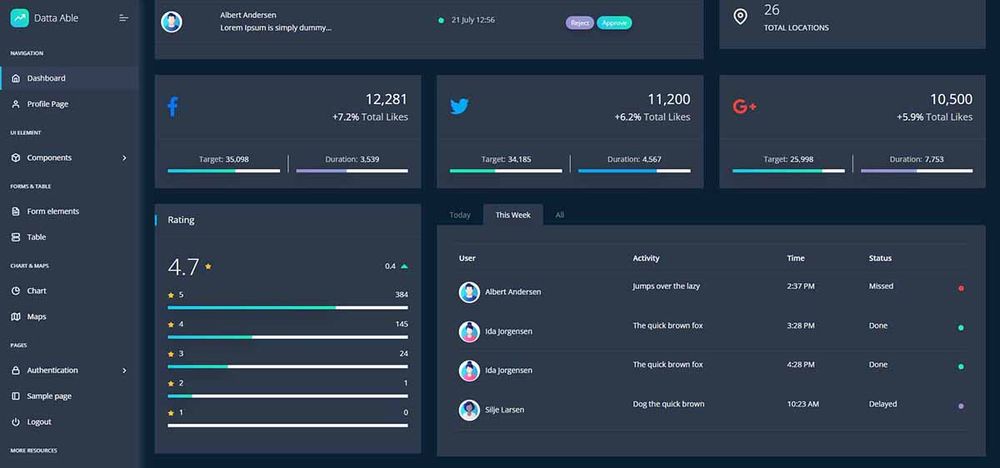This screenshot has height=468, width=1000.
Task: Click the Google Plus icon
Action: (744, 106)
